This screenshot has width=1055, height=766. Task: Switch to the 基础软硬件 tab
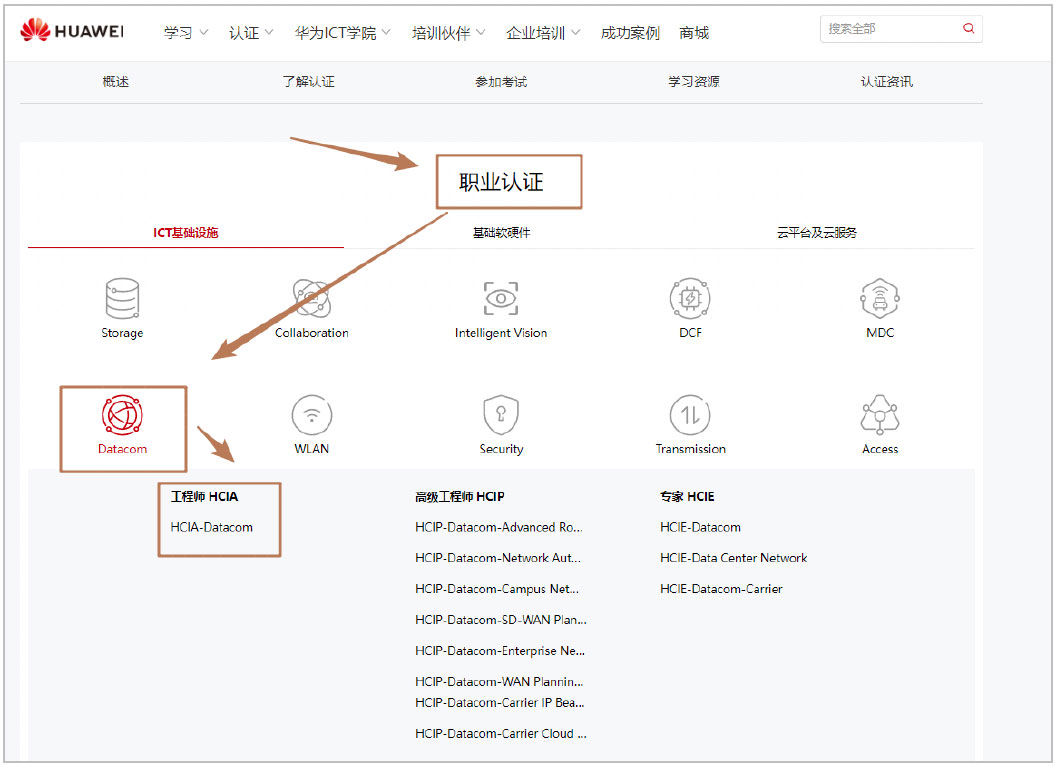[x=501, y=233]
